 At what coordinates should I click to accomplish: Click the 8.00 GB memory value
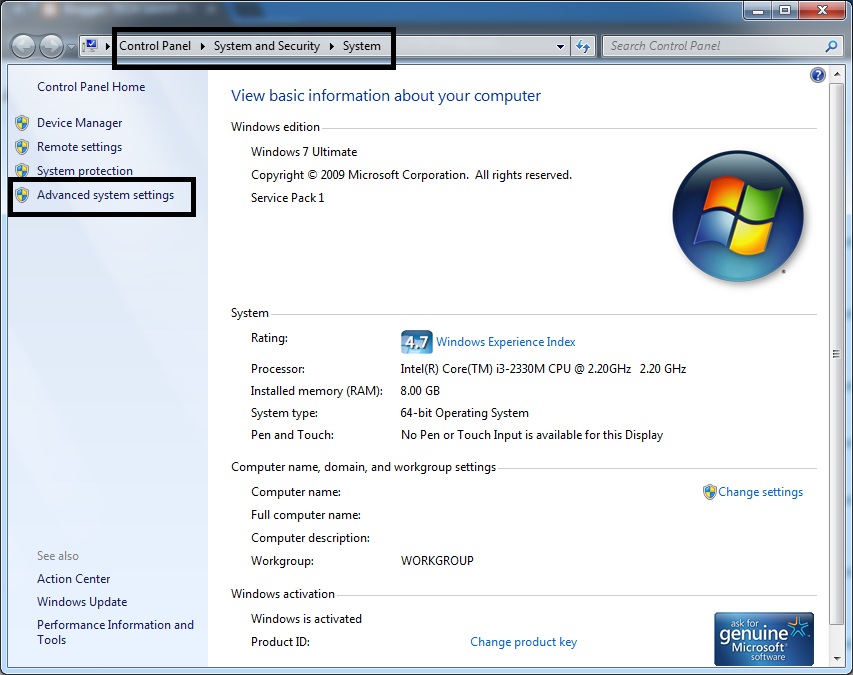[x=420, y=391]
